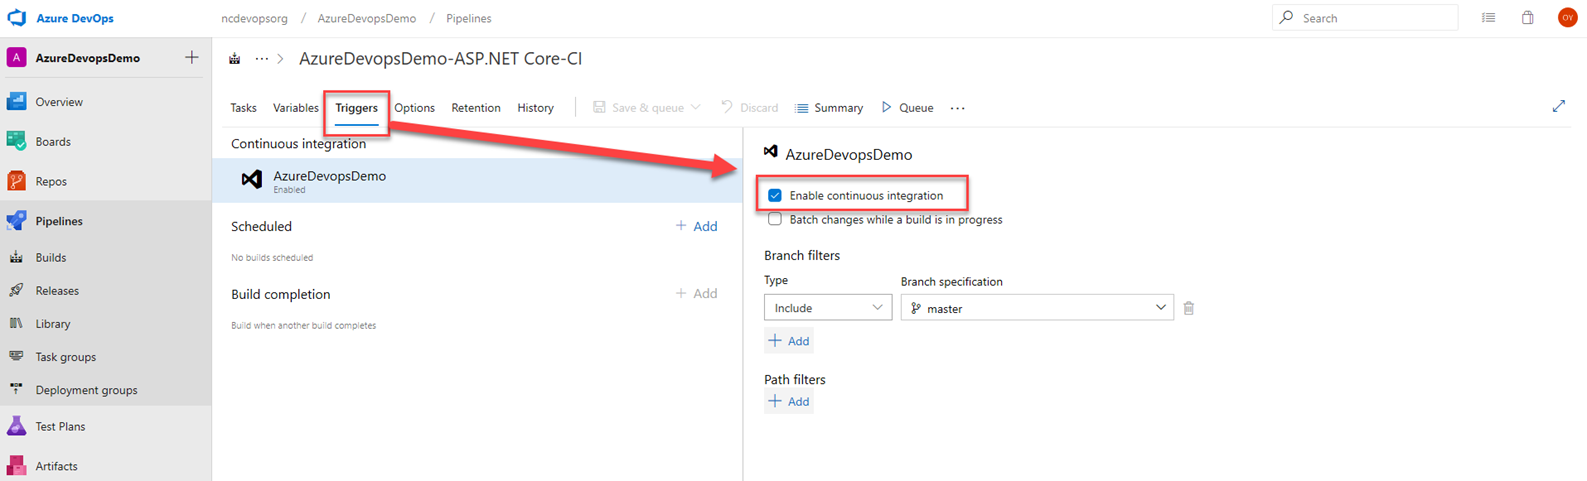Viewport: 1587px width, 481px height.
Task: Switch to the Variables tab
Action: (x=296, y=108)
